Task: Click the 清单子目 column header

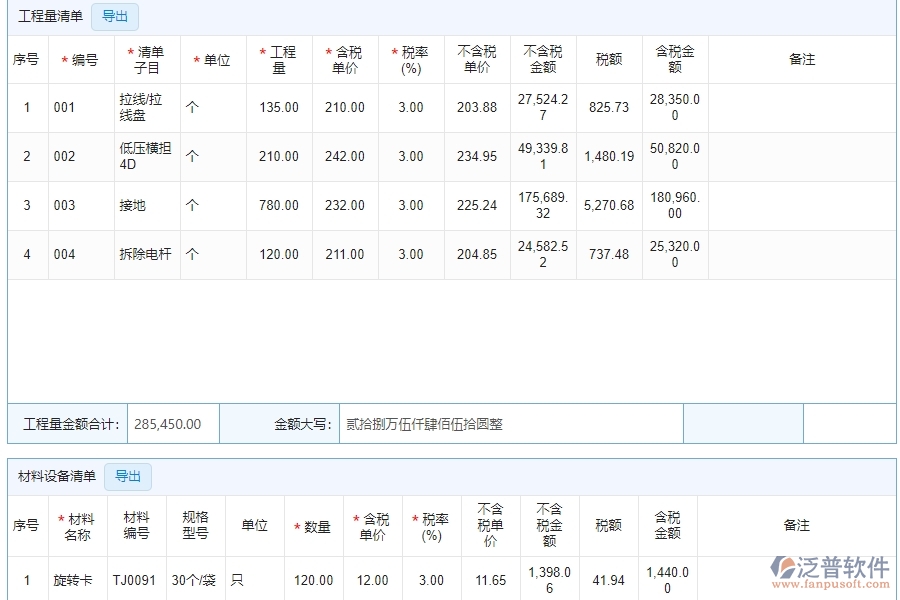Action: click(x=147, y=60)
